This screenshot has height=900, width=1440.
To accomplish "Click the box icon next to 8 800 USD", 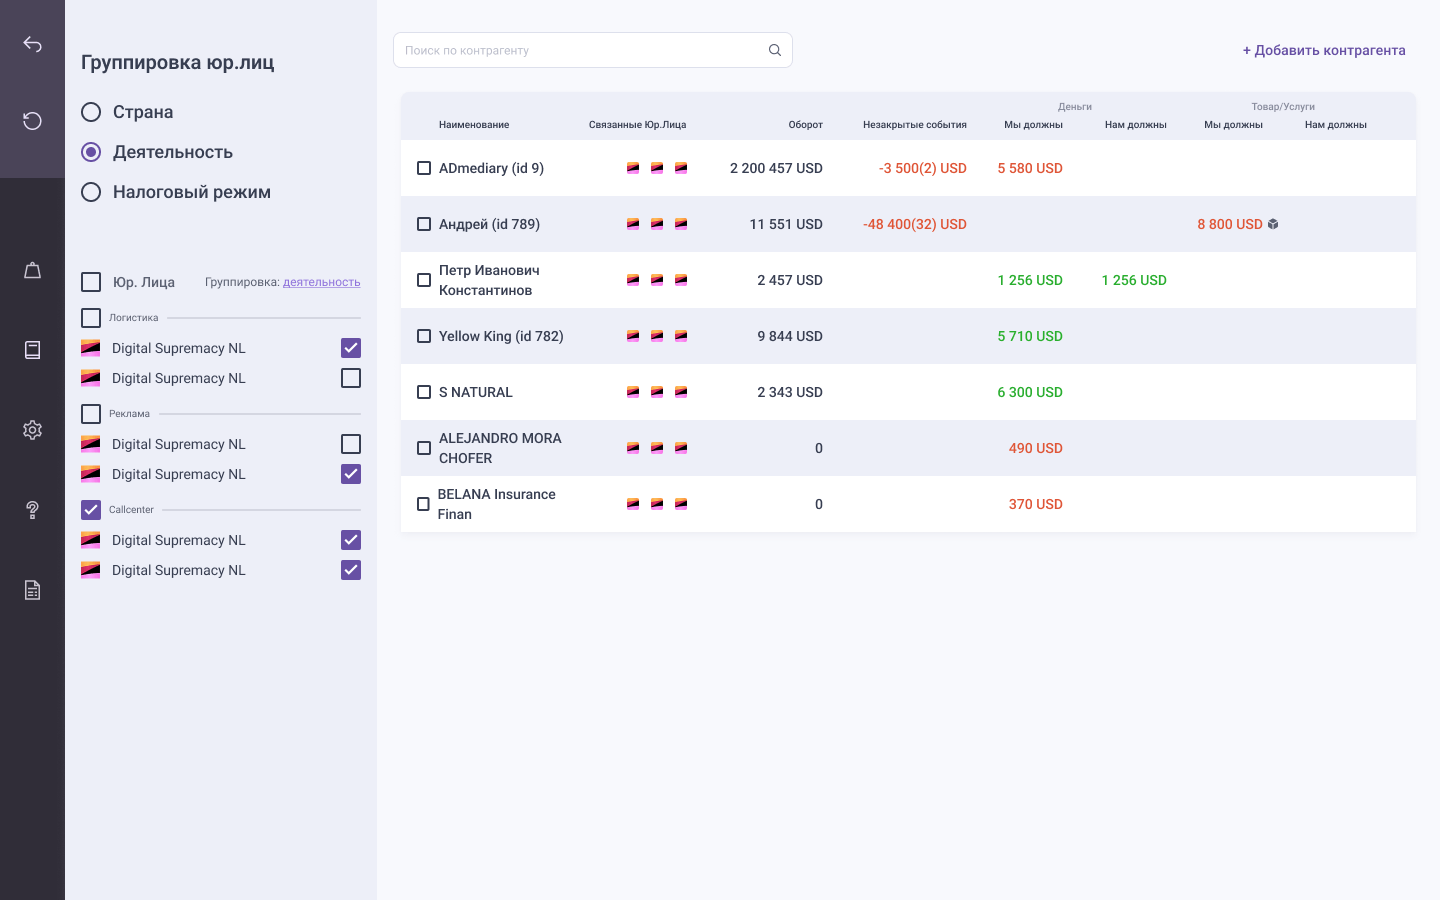I will (1273, 224).
